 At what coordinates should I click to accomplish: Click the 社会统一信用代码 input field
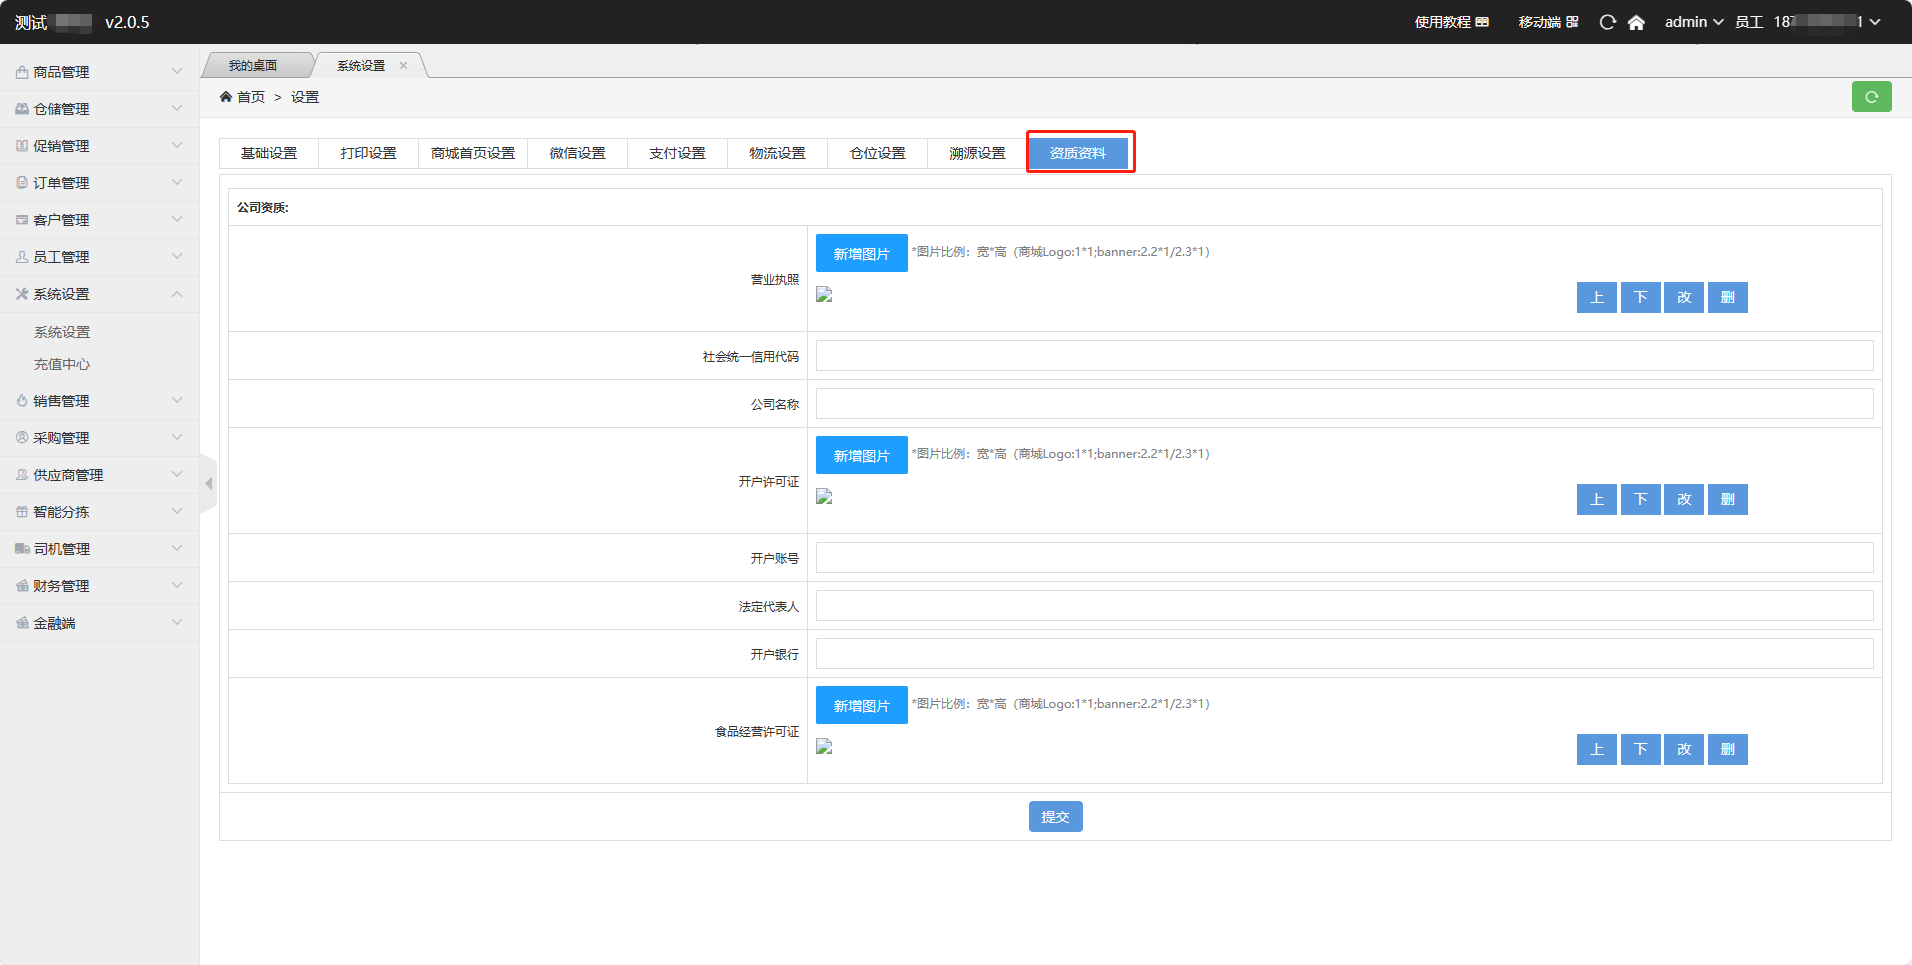coord(1344,356)
